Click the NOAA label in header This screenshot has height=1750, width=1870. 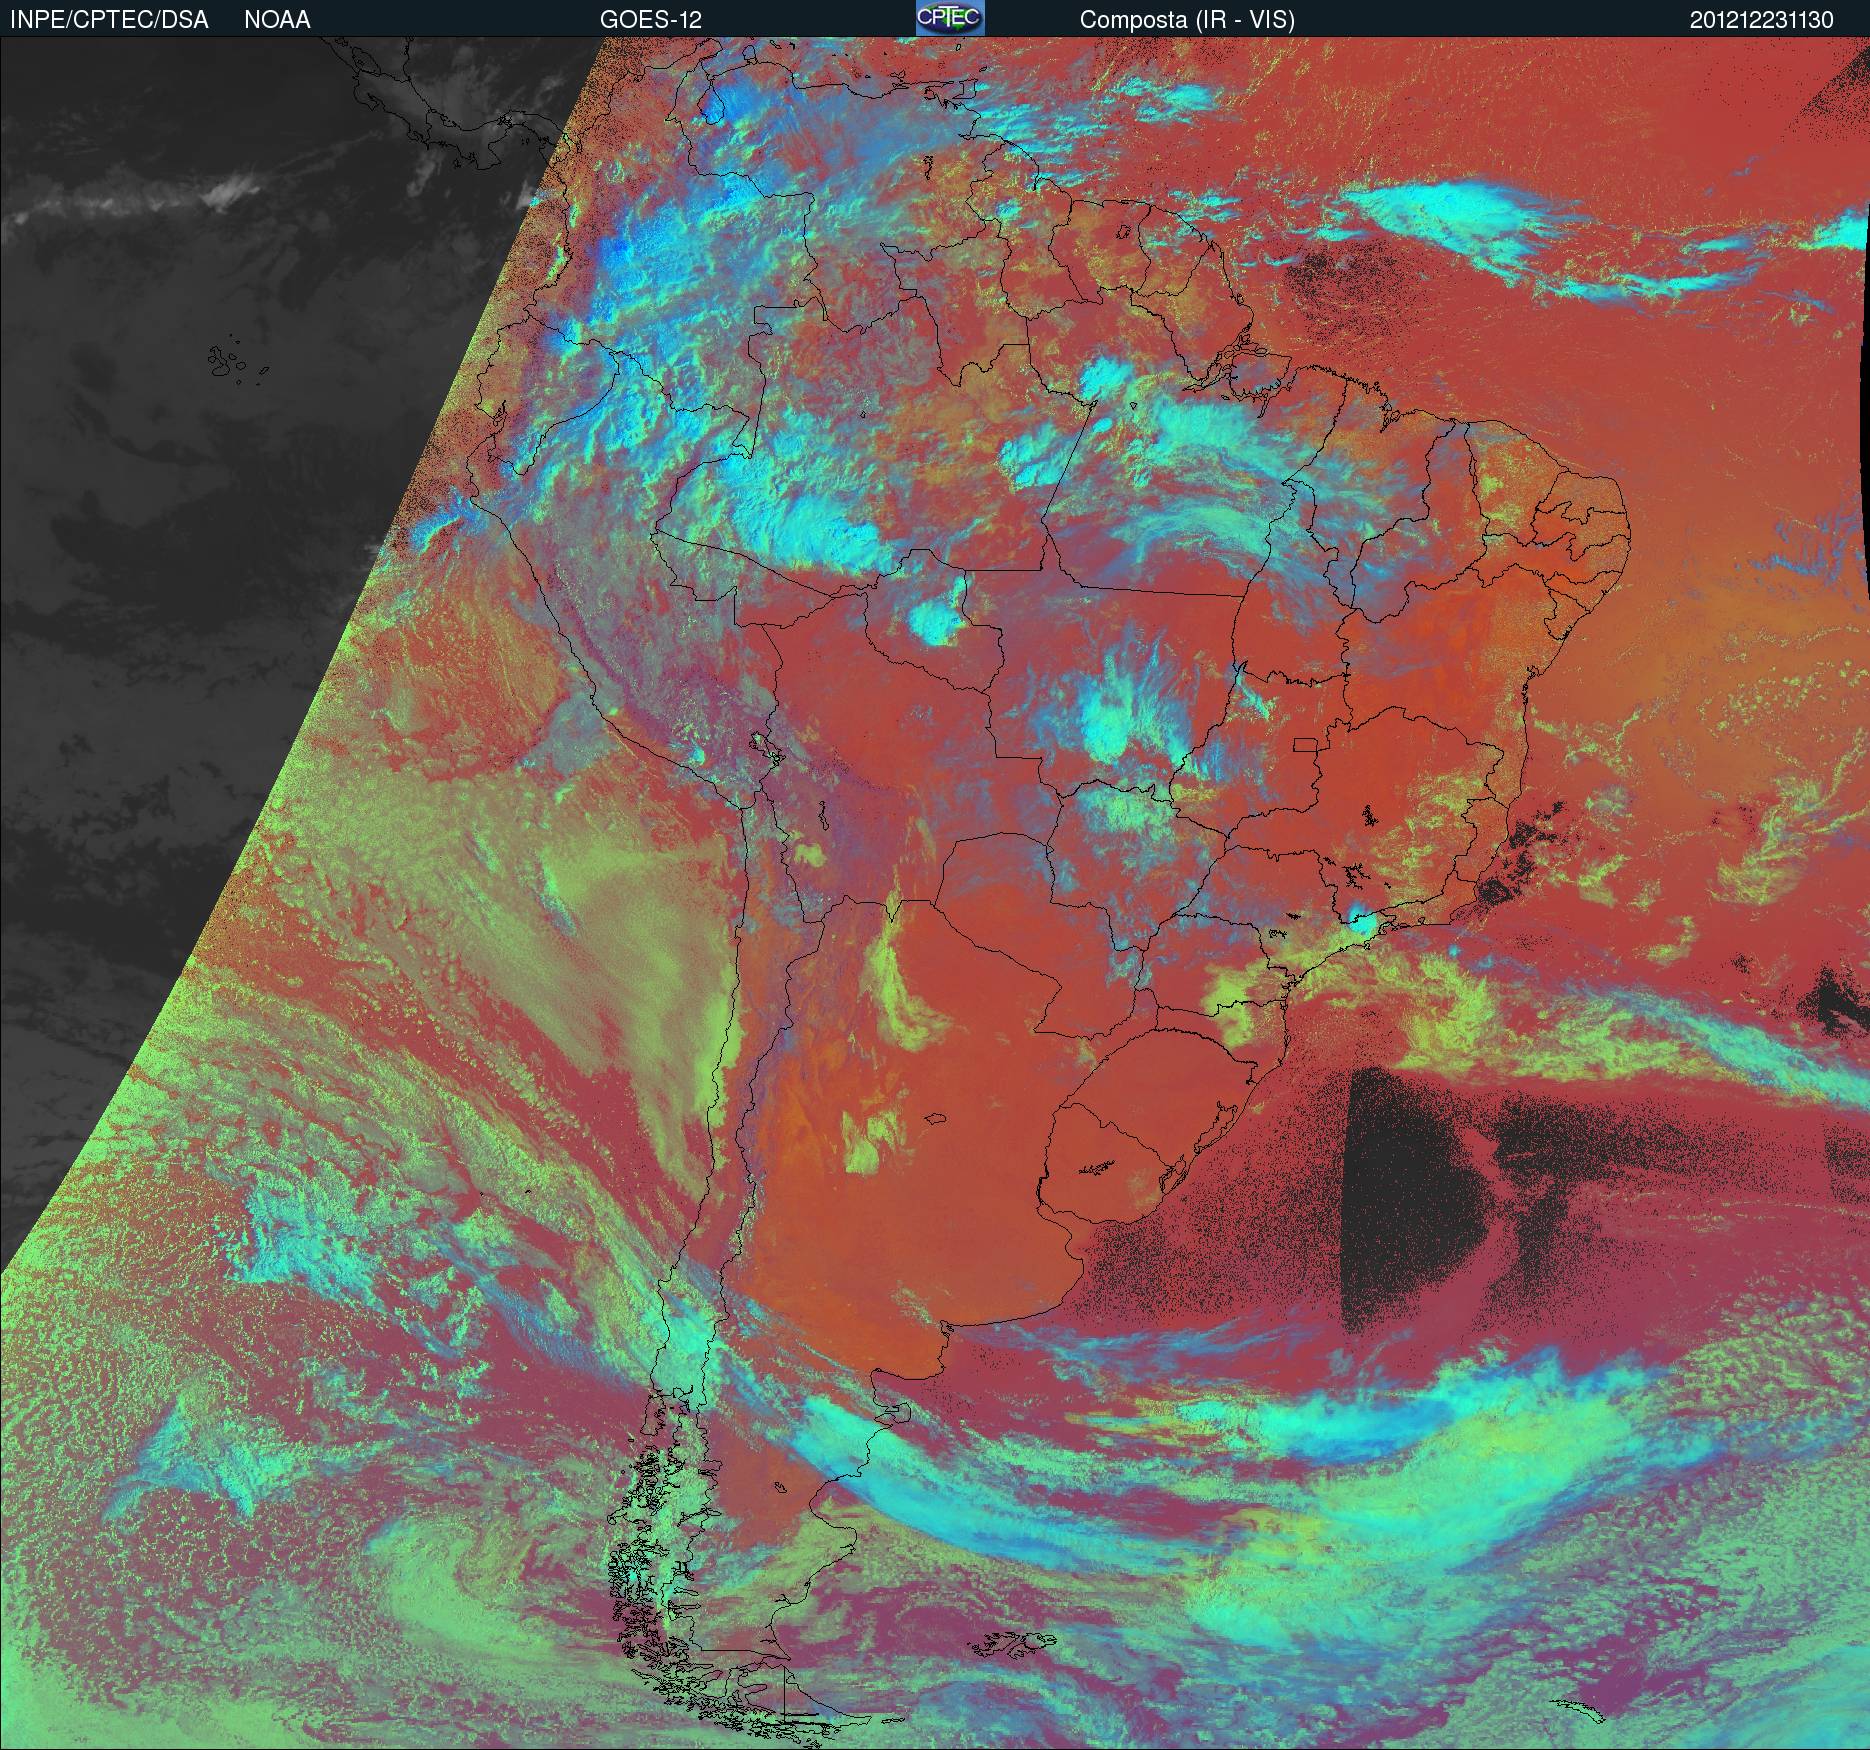[277, 20]
